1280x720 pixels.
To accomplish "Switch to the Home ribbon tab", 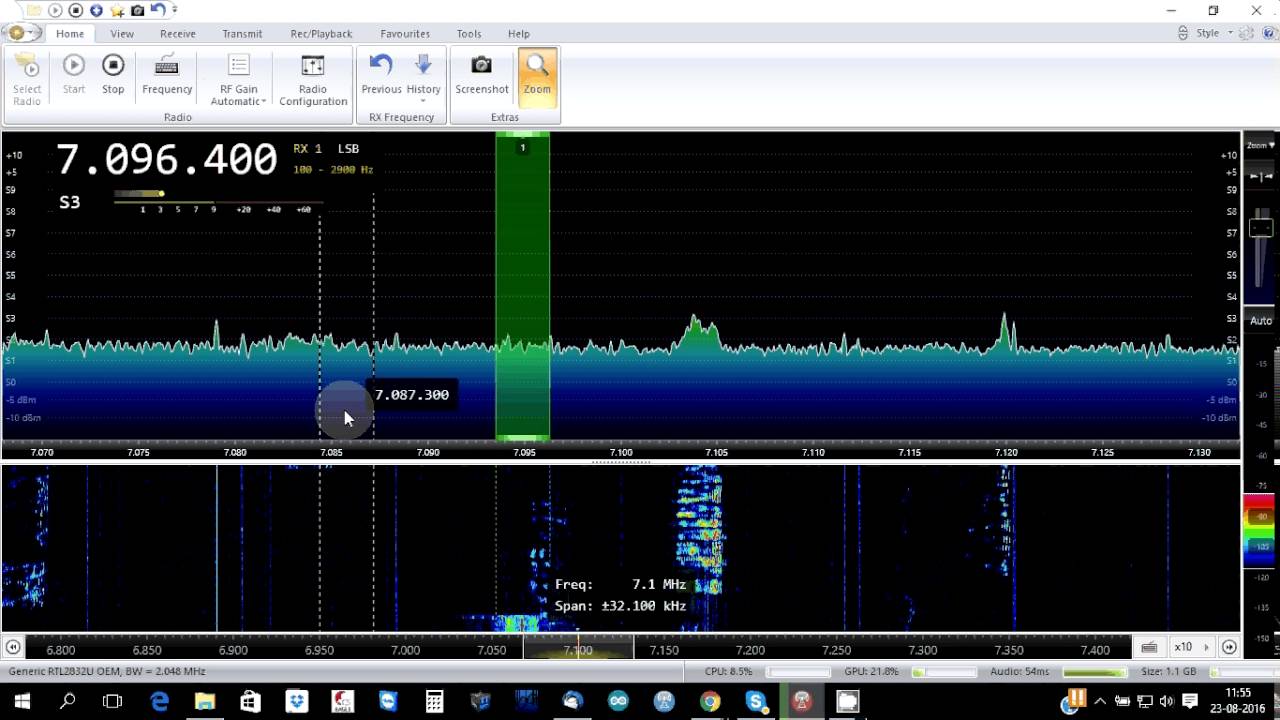I will click(x=70, y=33).
